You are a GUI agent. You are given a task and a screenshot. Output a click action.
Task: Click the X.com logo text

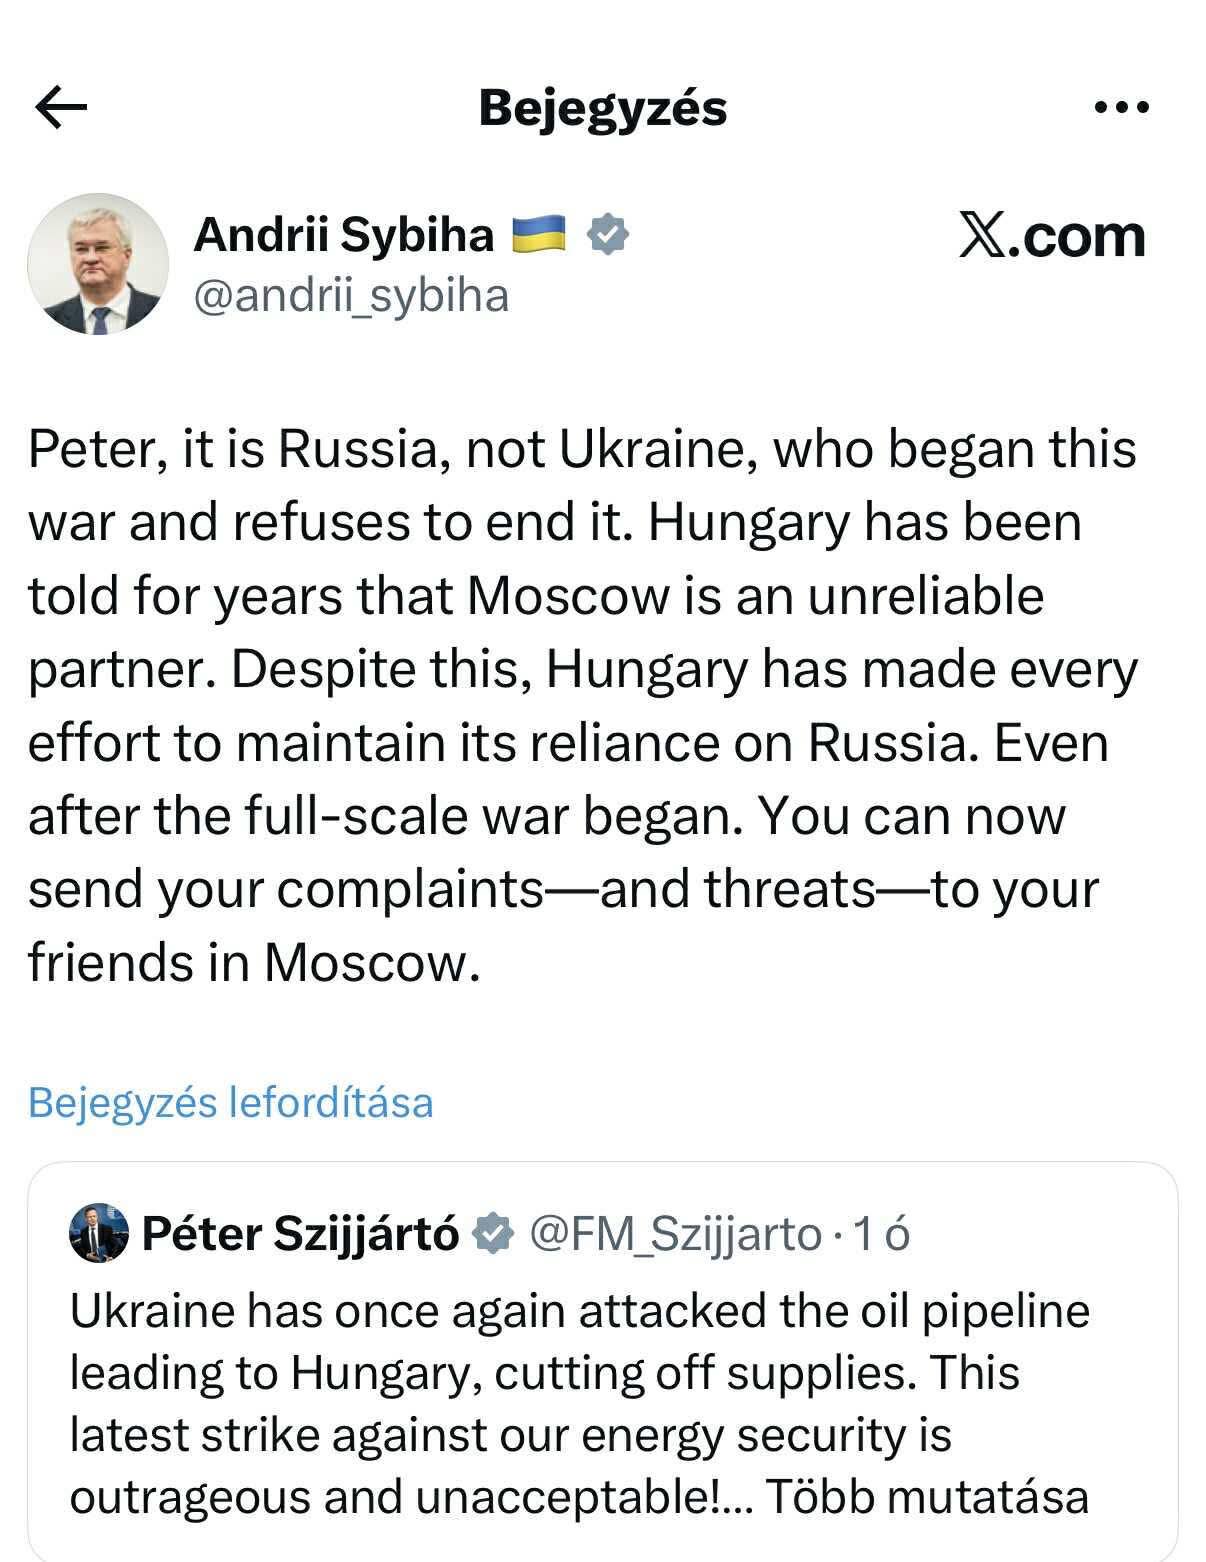[1052, 236]
